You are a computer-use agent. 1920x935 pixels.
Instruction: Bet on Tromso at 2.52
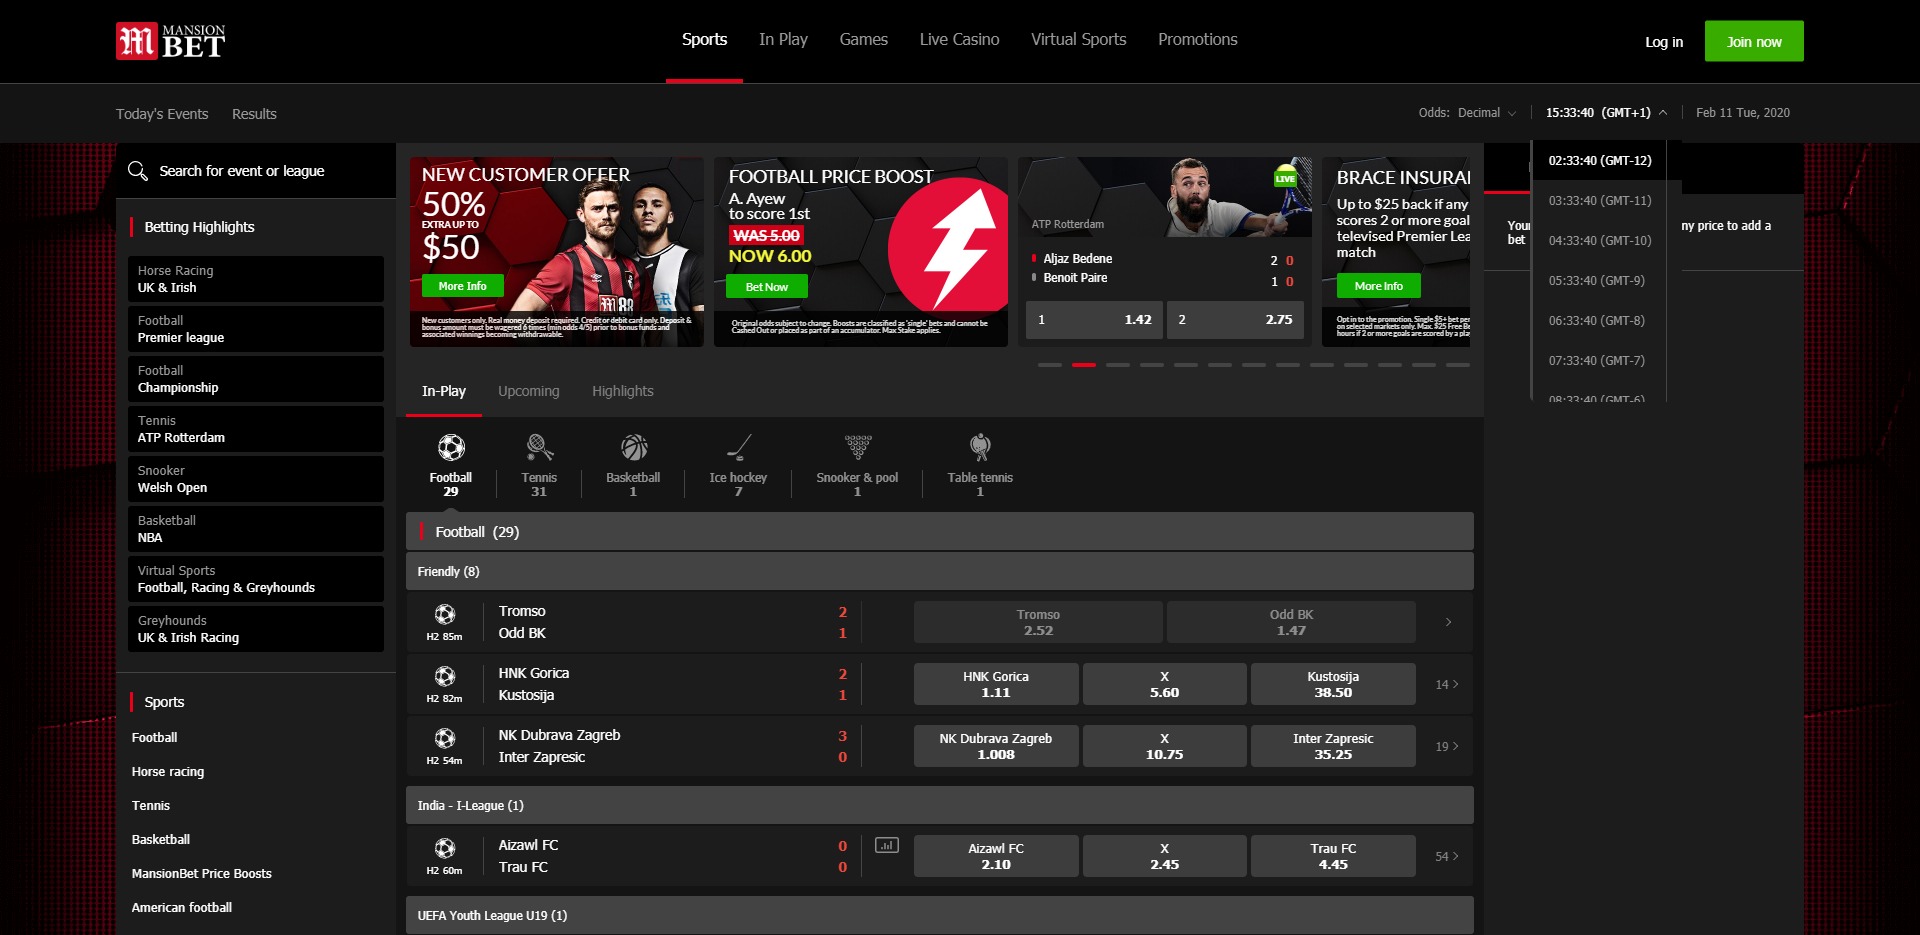(1038, 622)
